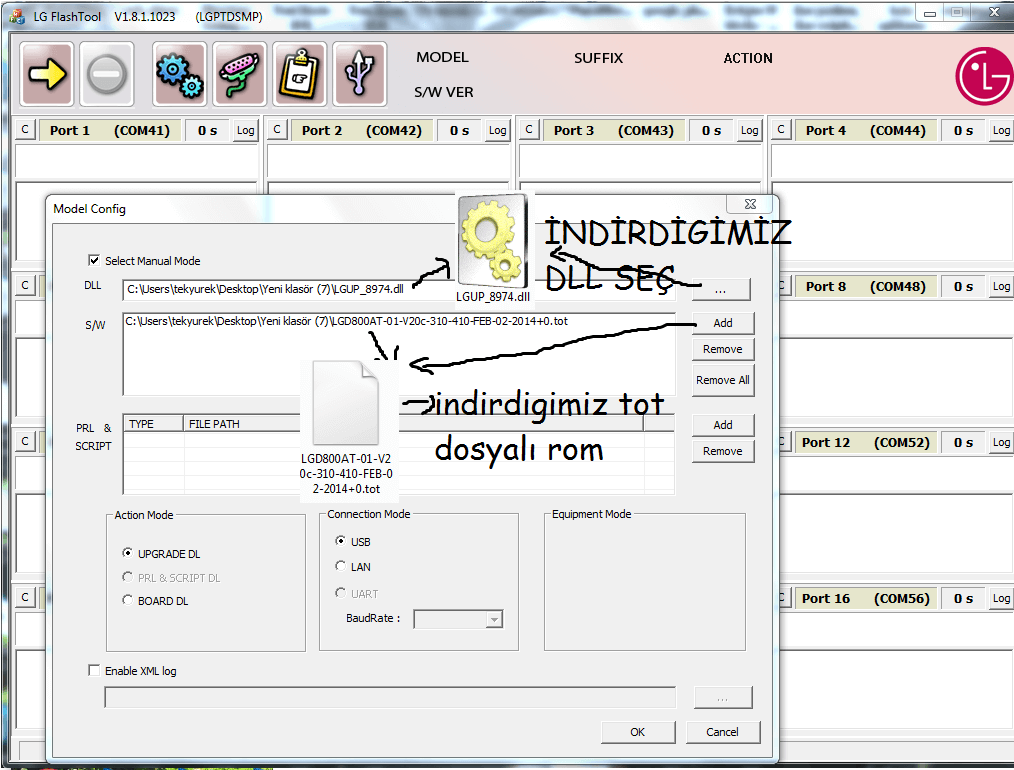
Task: Choose LAN connection mode
Action: tap(341, 566)
